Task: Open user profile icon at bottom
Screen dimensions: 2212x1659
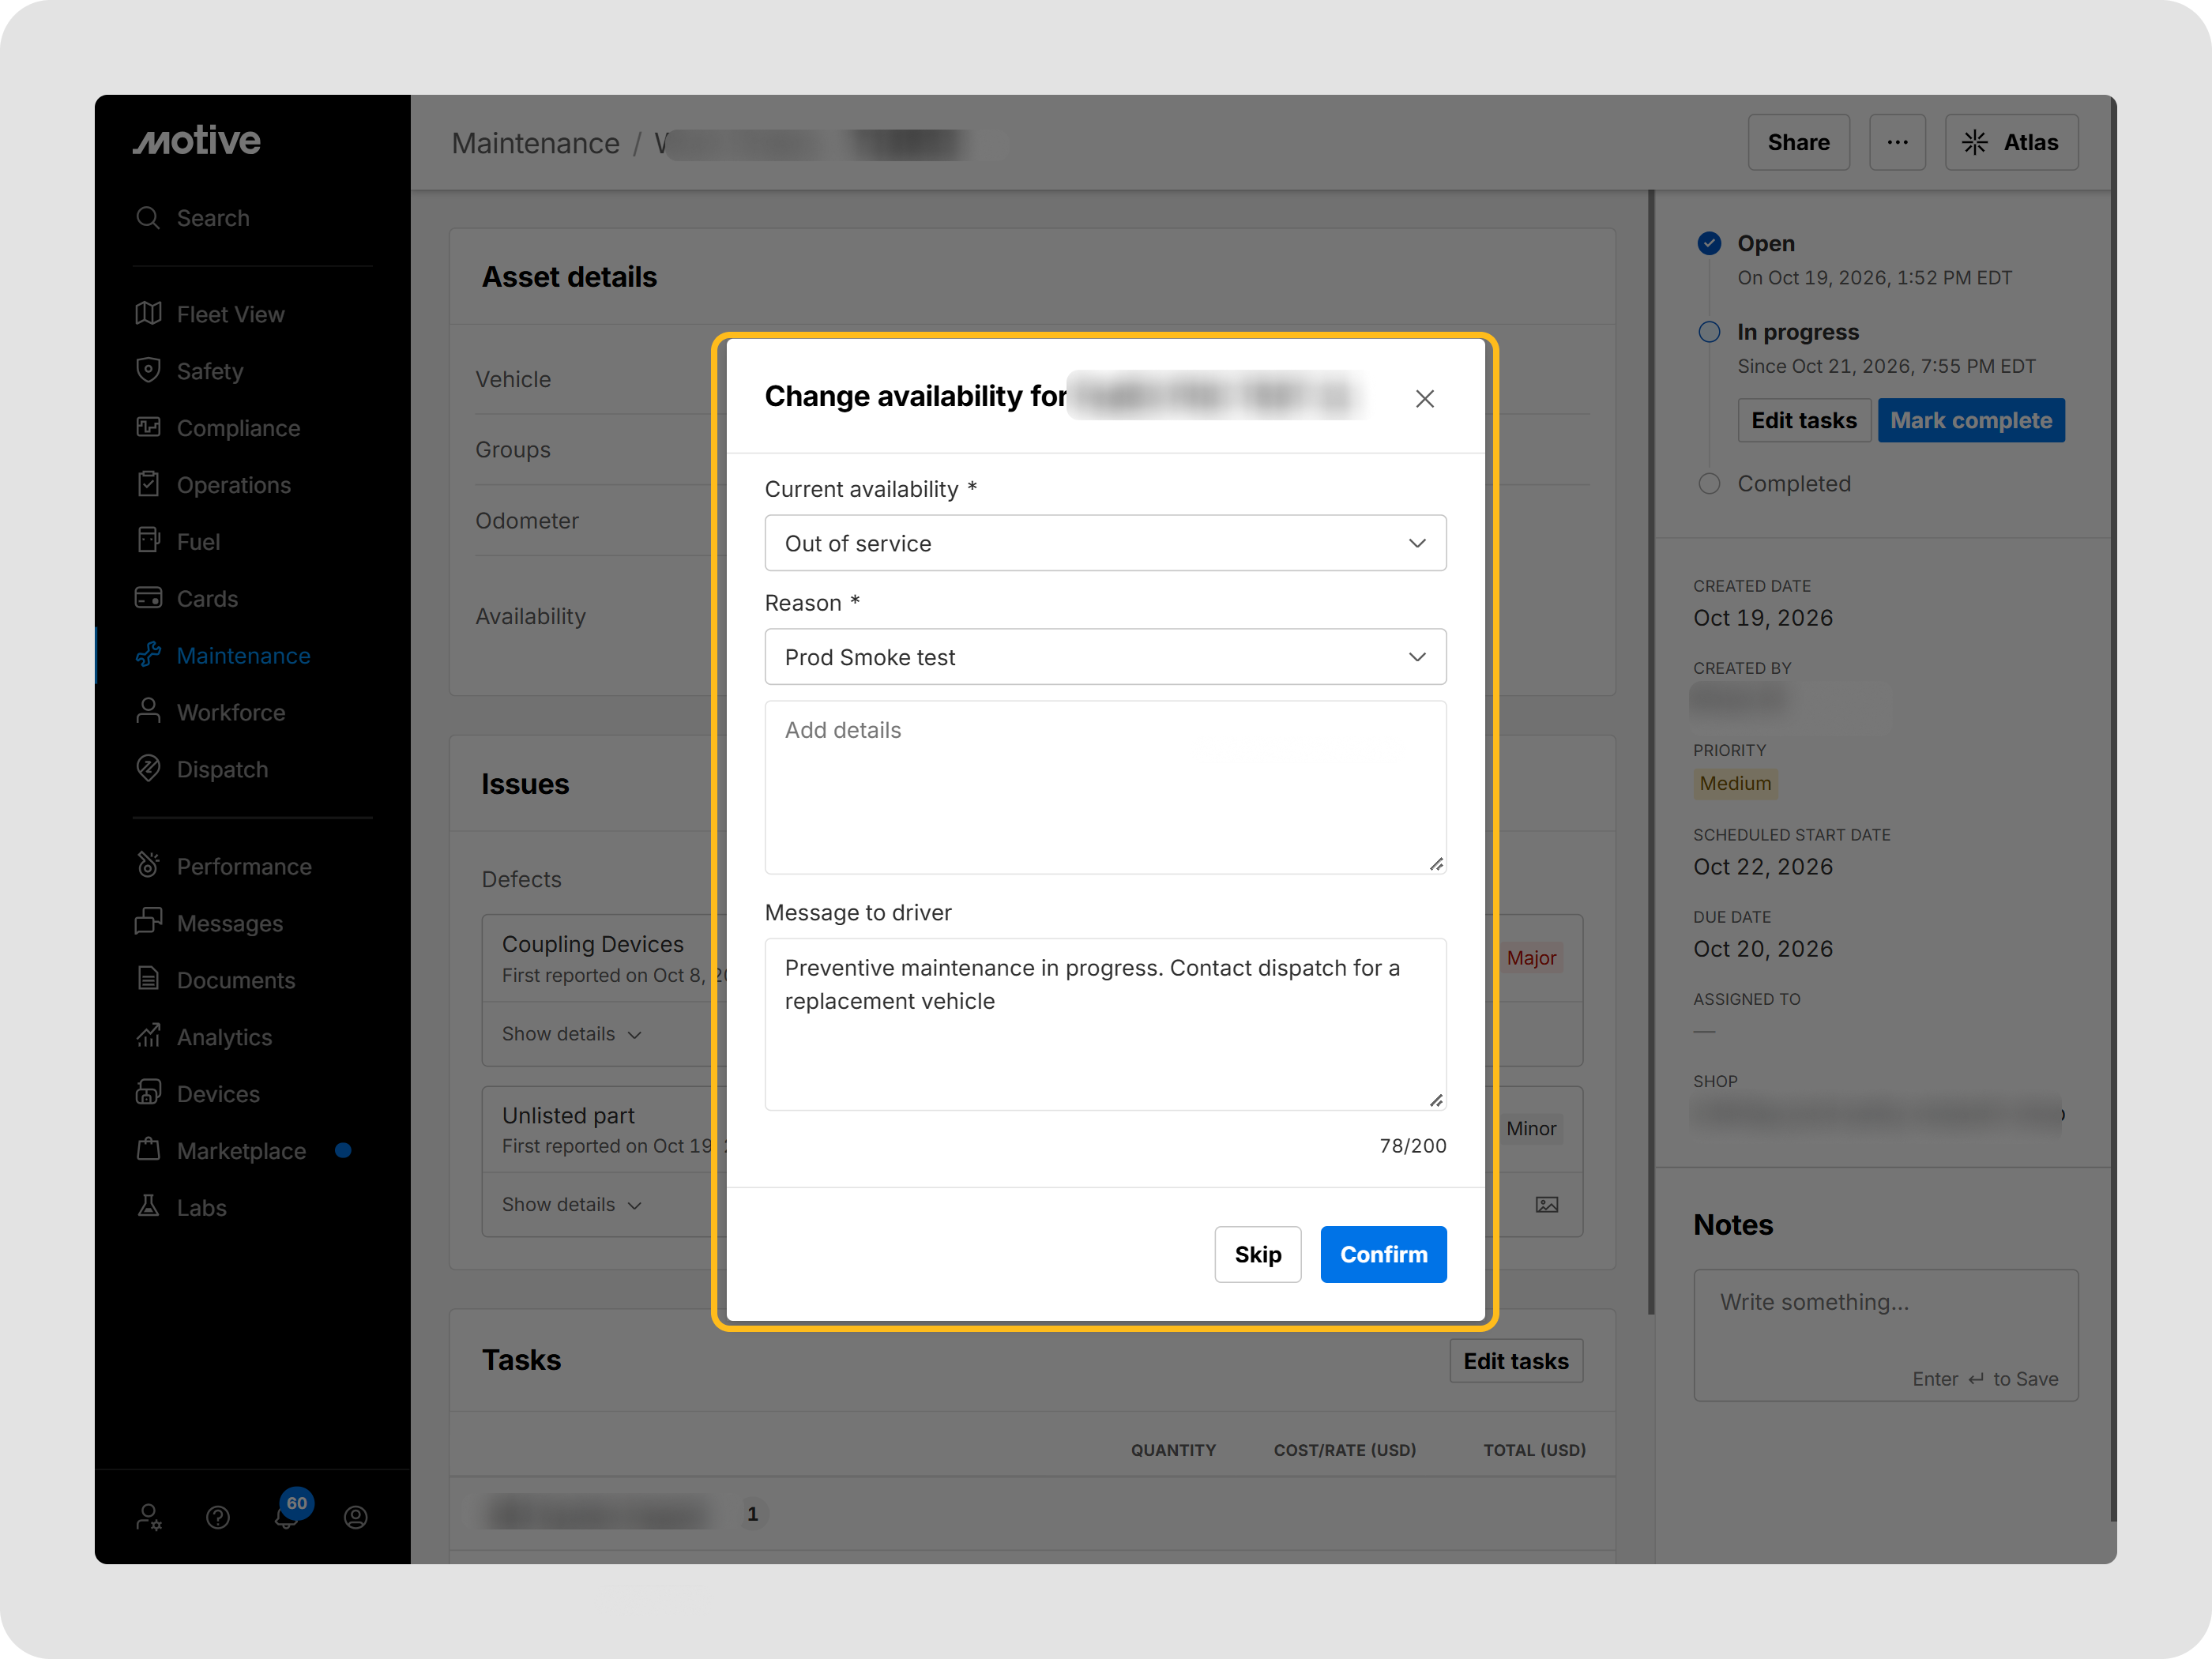Action: (356, 1518)
